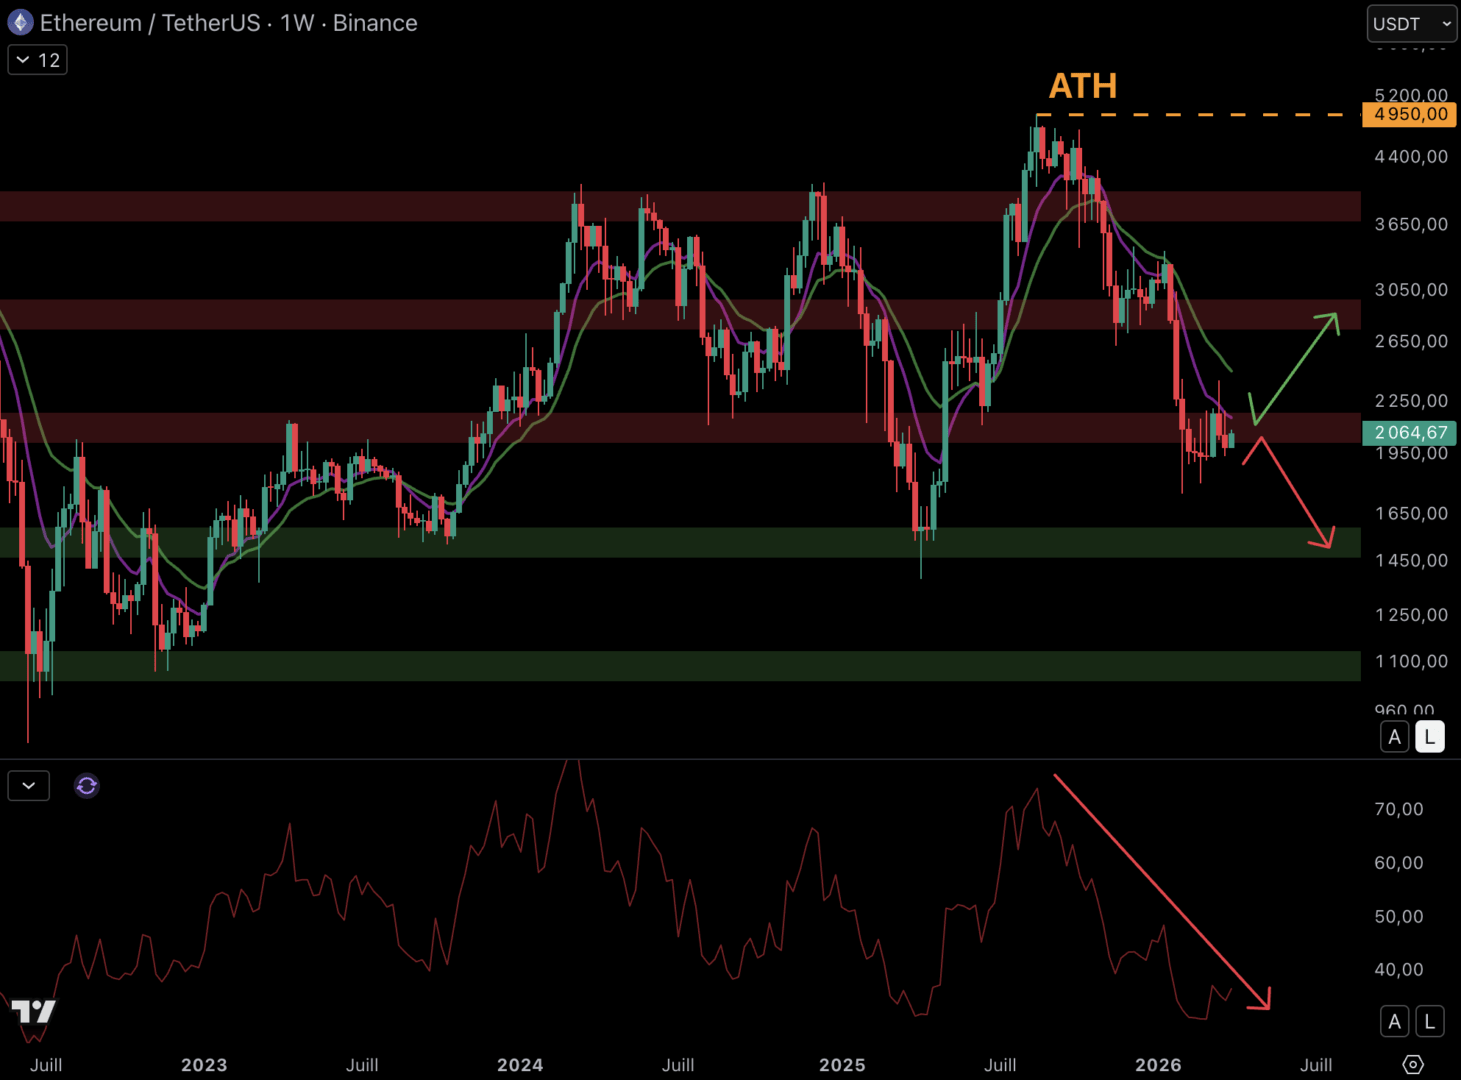Click the A auto-scale toggle on the RSI panel
1461x1080 pixels.
[1394, 1021]
